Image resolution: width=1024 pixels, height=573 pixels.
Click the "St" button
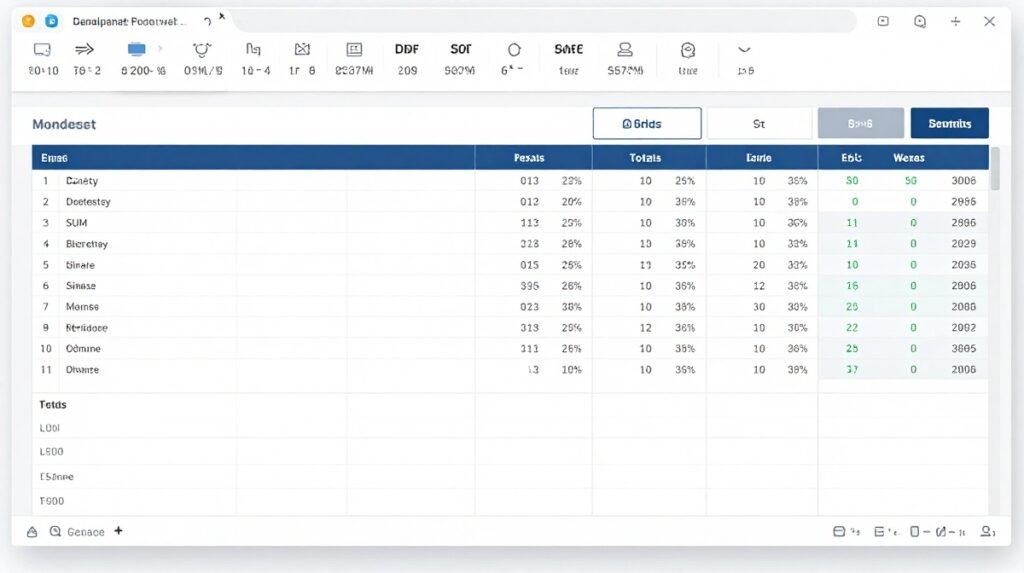coord(759,123)
